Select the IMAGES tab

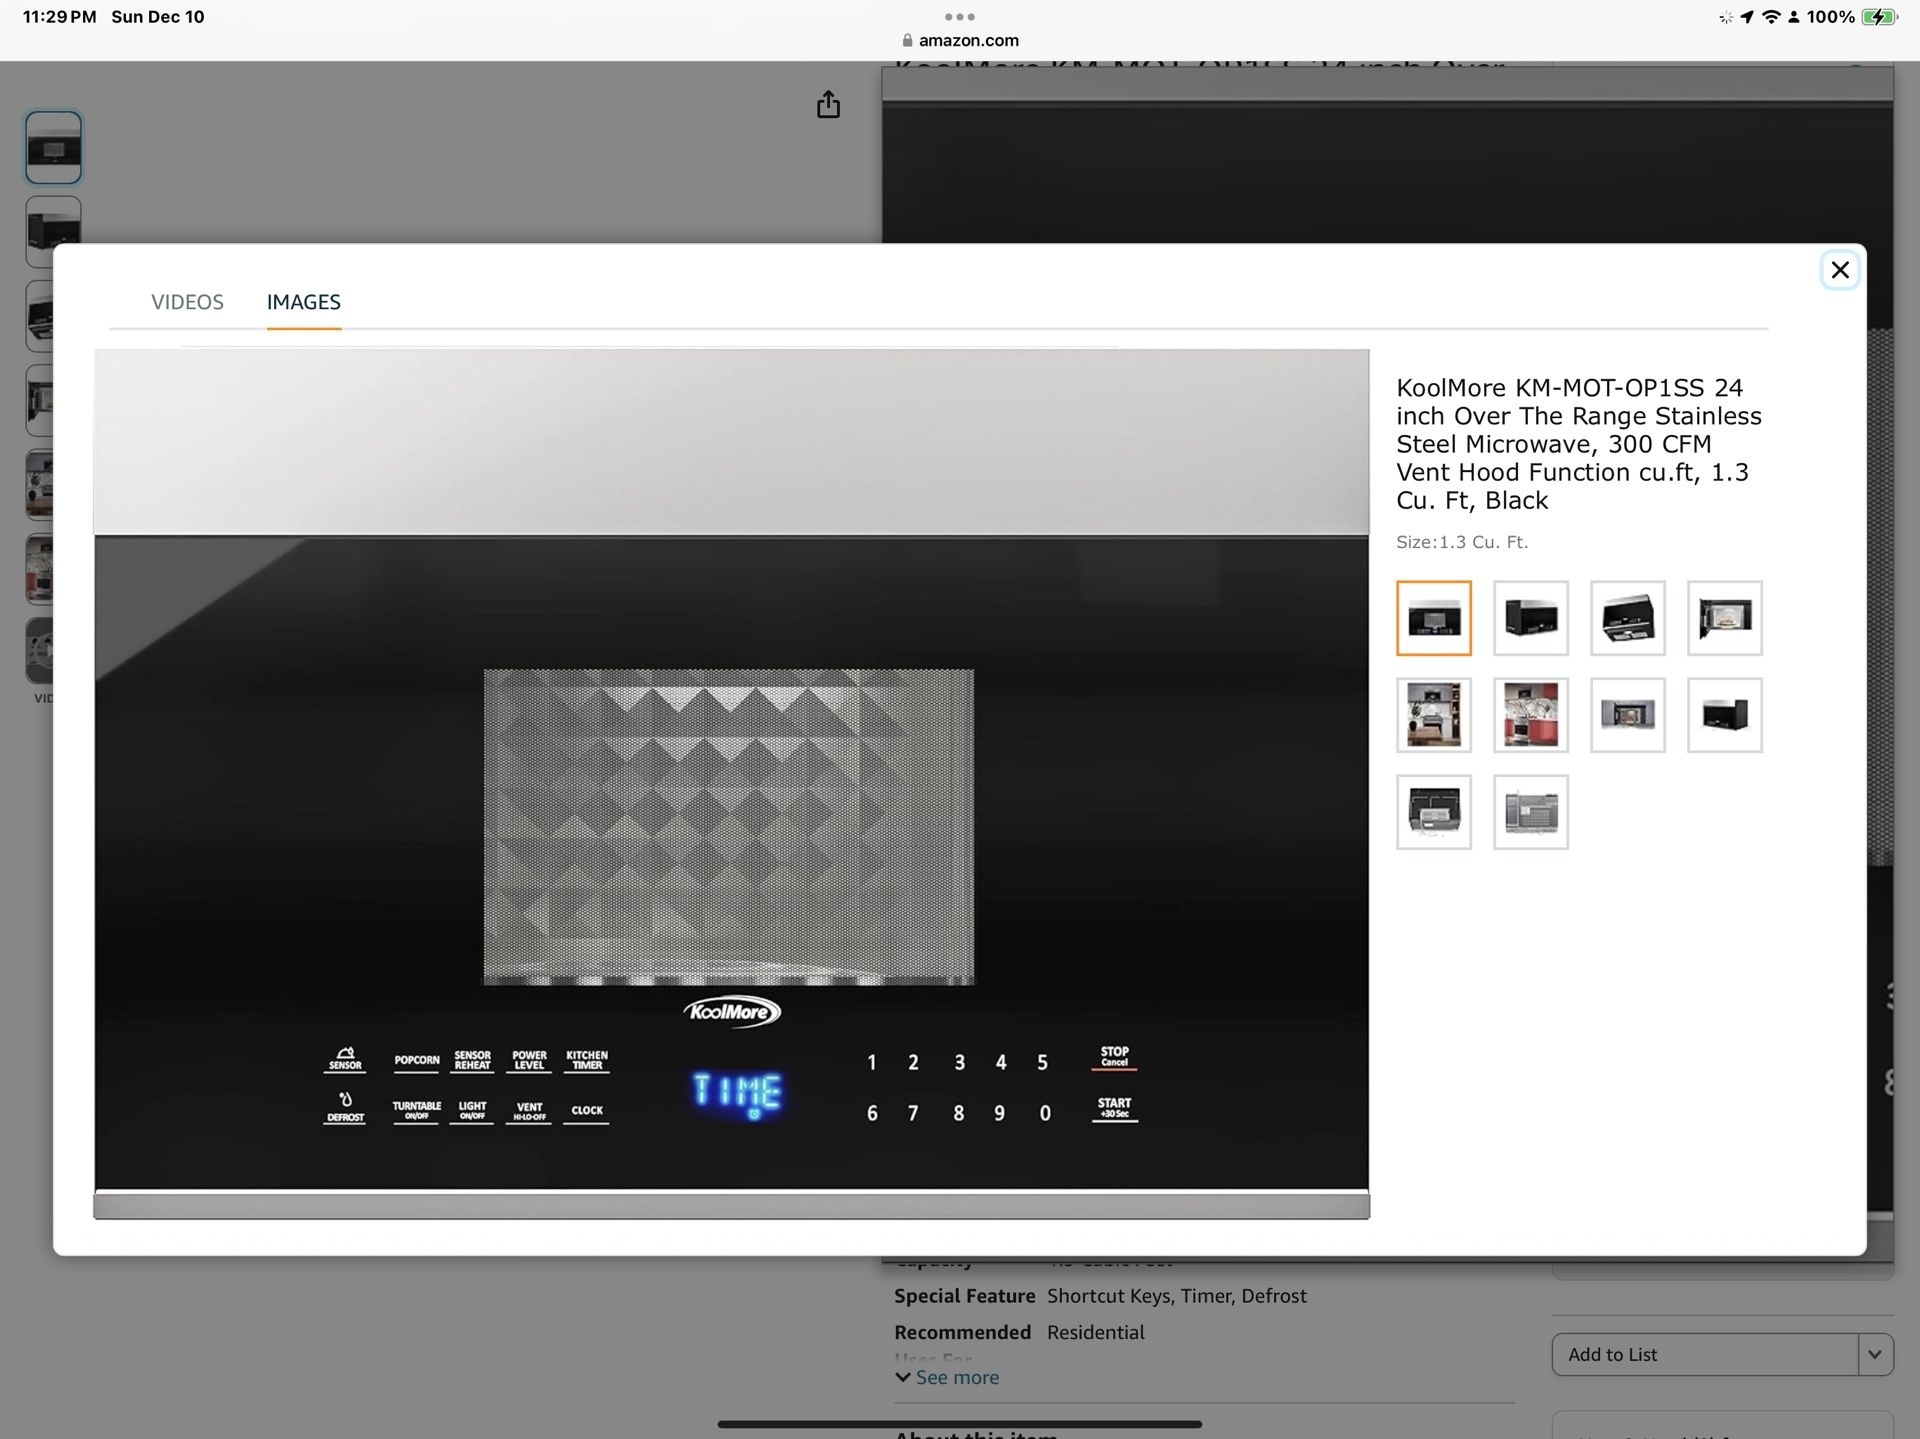point(302,302)
